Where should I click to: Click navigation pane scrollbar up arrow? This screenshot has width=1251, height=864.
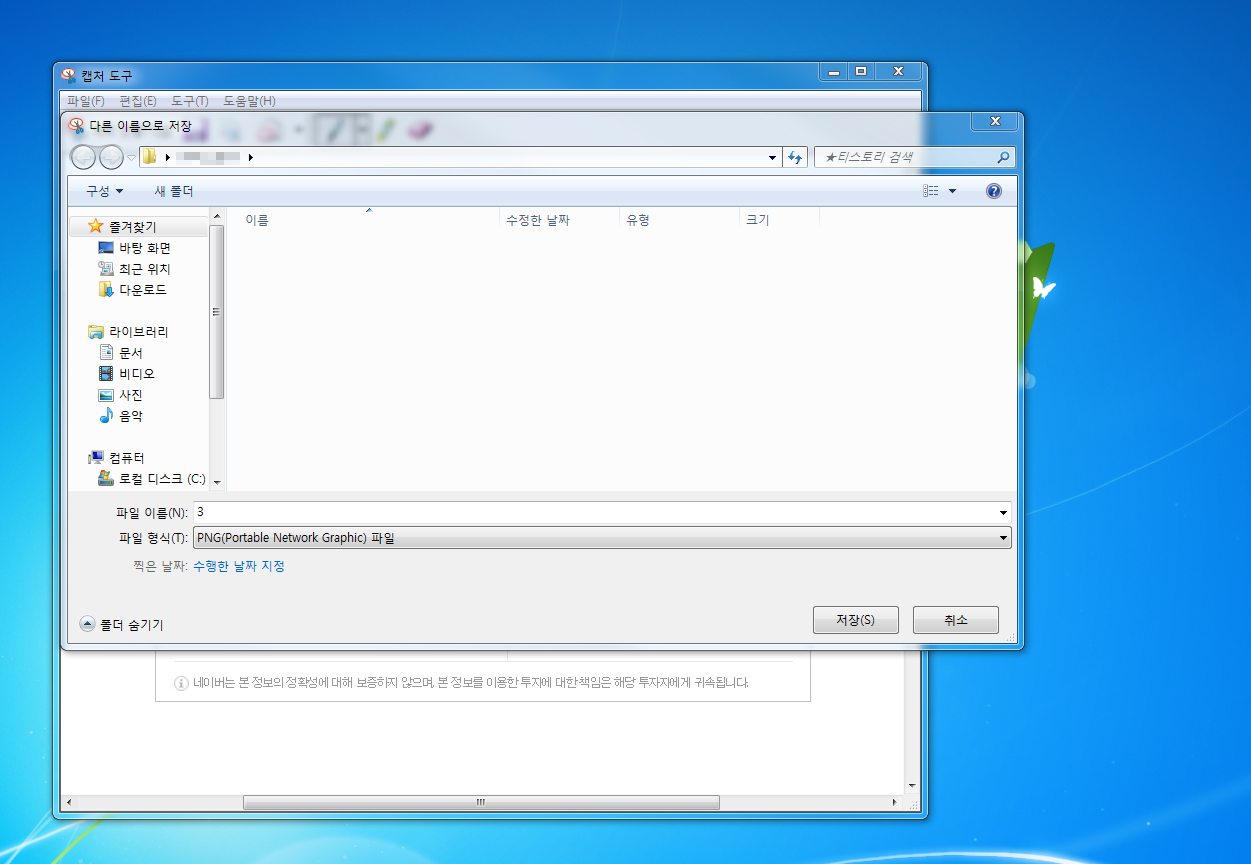pyautogui.click(x=217, y=215)
